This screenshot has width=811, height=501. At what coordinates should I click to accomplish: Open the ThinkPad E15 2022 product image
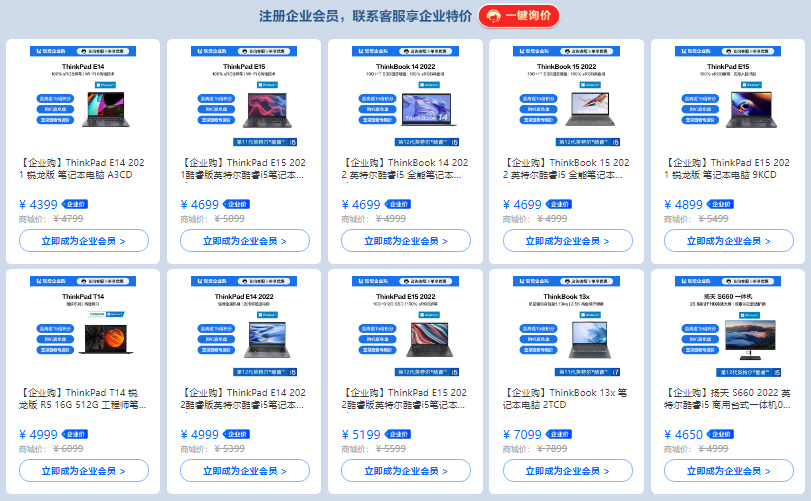406,326
